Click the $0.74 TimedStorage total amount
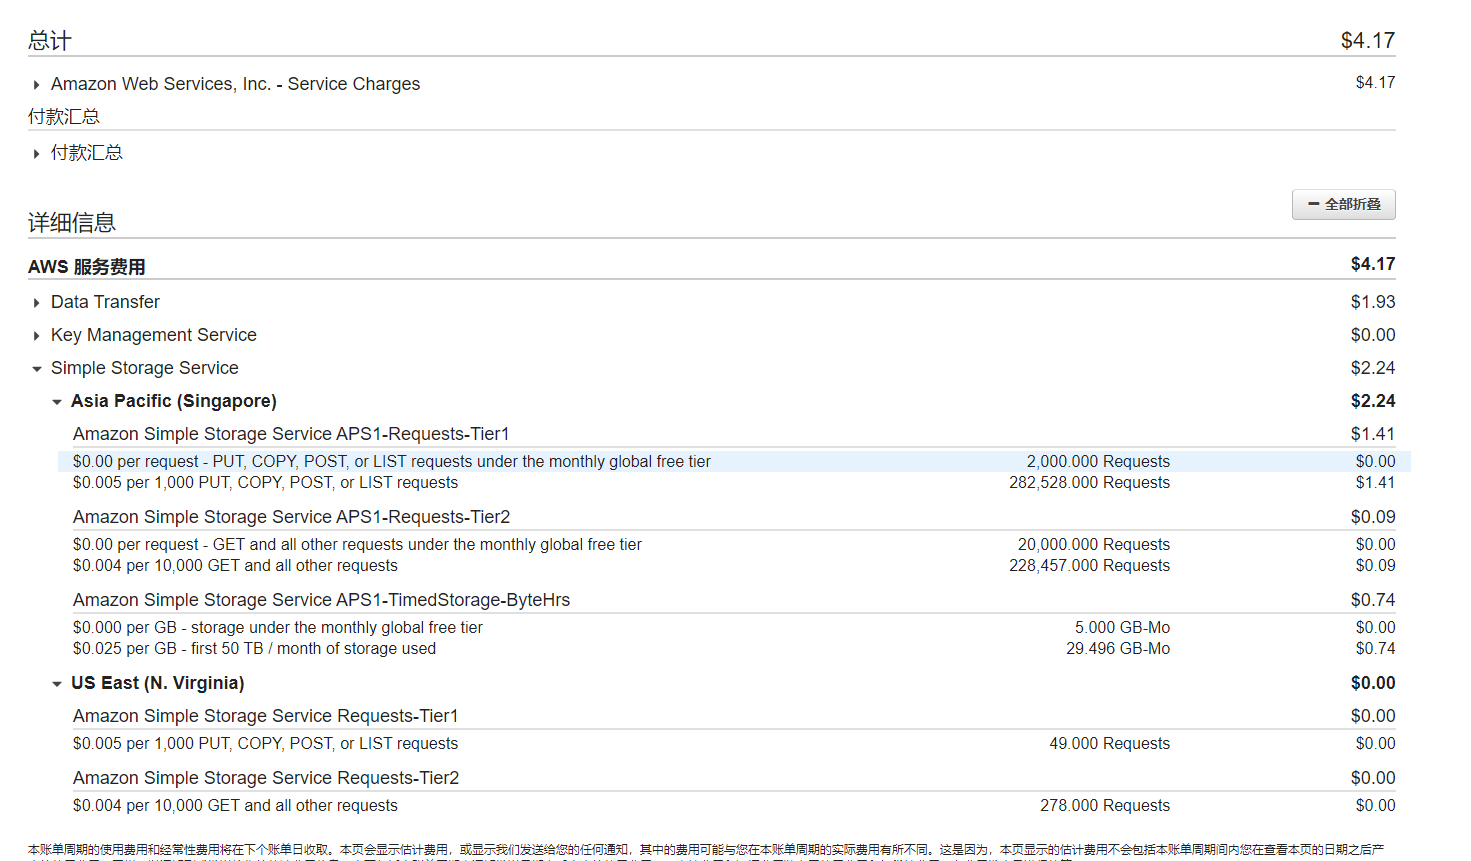Screen dimensions: 1471x861 1373,600
